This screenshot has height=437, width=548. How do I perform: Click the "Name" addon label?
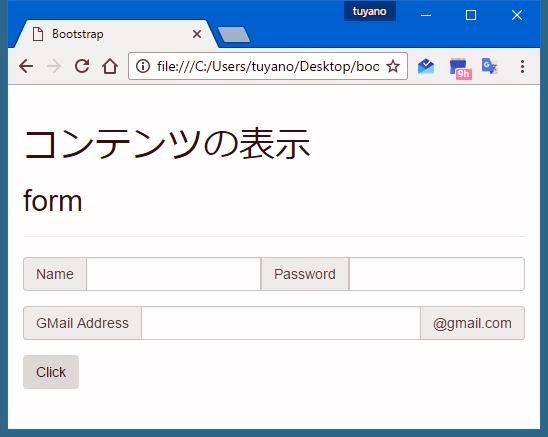(x=55, y=274)
